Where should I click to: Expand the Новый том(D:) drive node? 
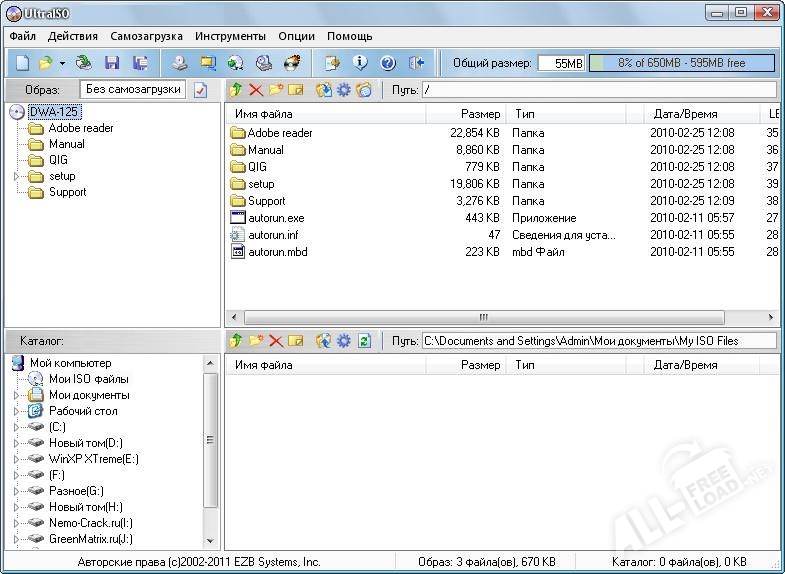tap(16, 443)
